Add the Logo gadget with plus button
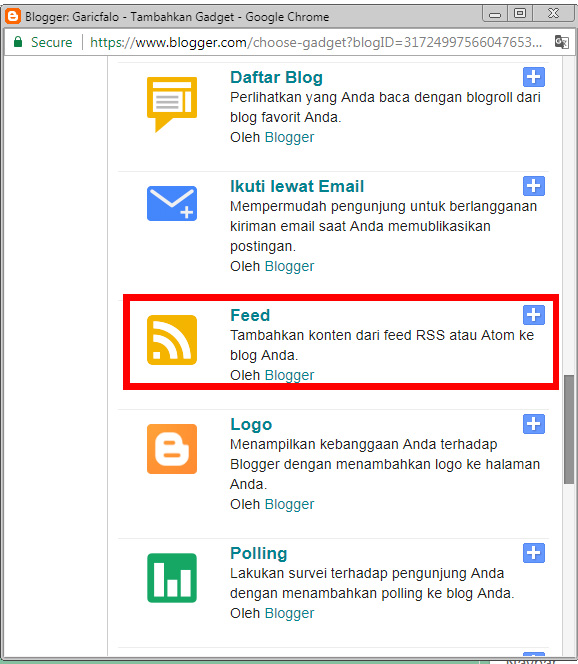This screenshot has width=578, height=664. tap(534, 424)
